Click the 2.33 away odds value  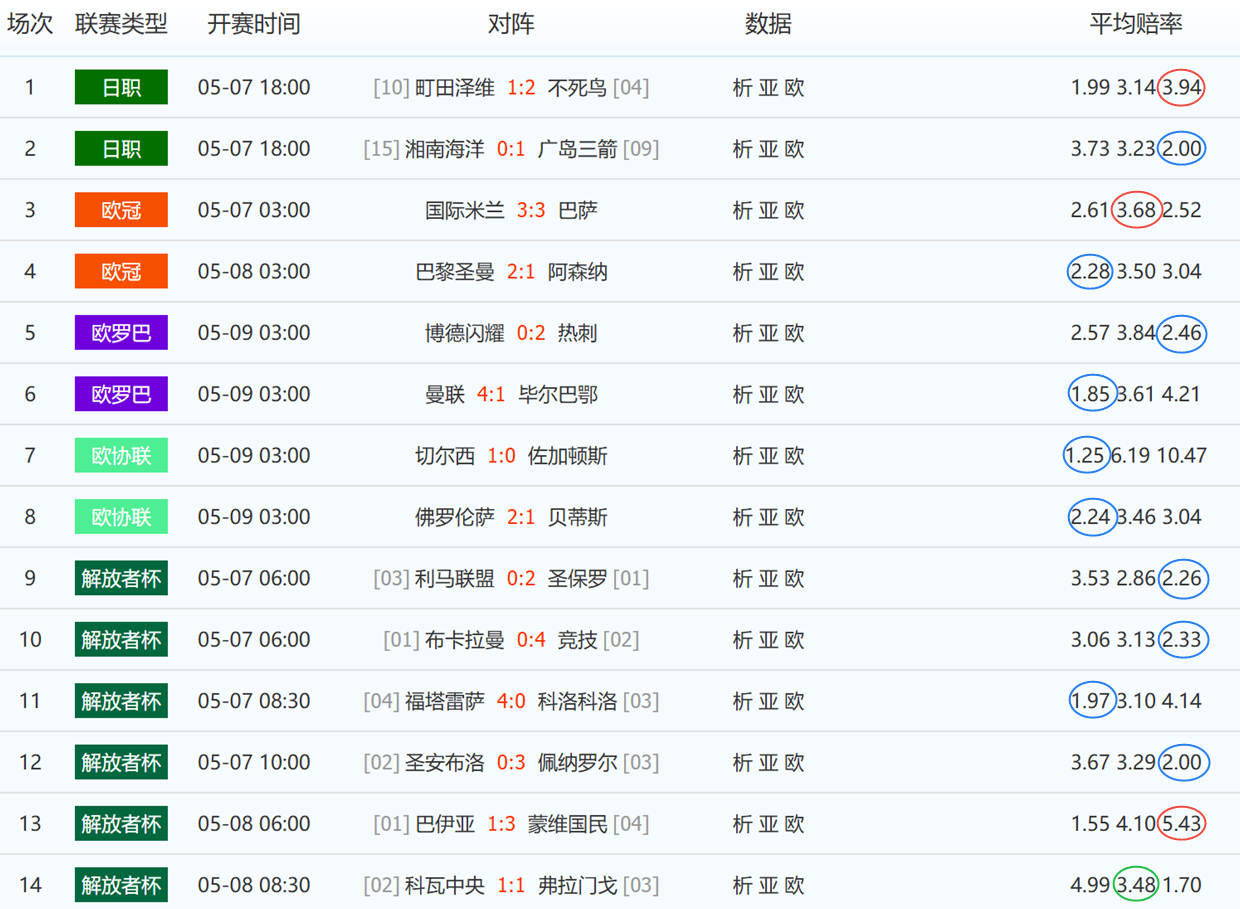[x=1181, y=640]
